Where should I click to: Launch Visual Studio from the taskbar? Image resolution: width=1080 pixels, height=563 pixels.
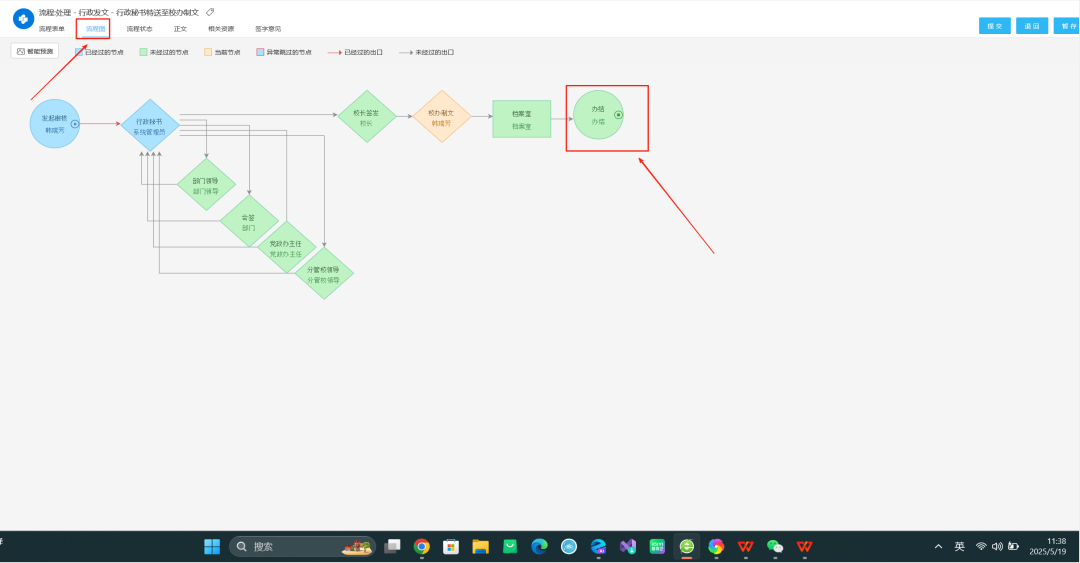coord(627,546)
